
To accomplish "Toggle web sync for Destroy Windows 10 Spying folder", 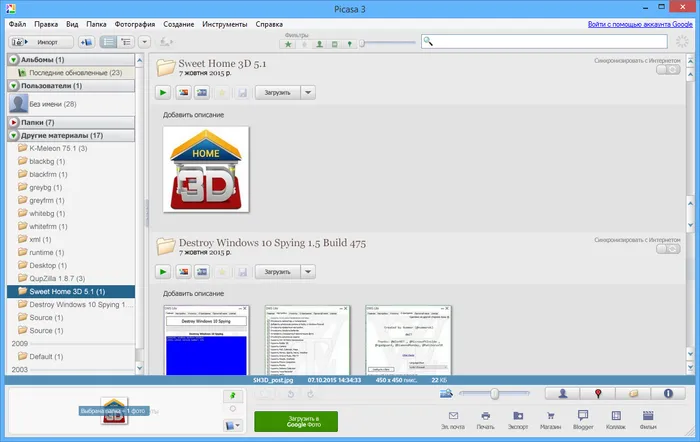I will (668, 249).
